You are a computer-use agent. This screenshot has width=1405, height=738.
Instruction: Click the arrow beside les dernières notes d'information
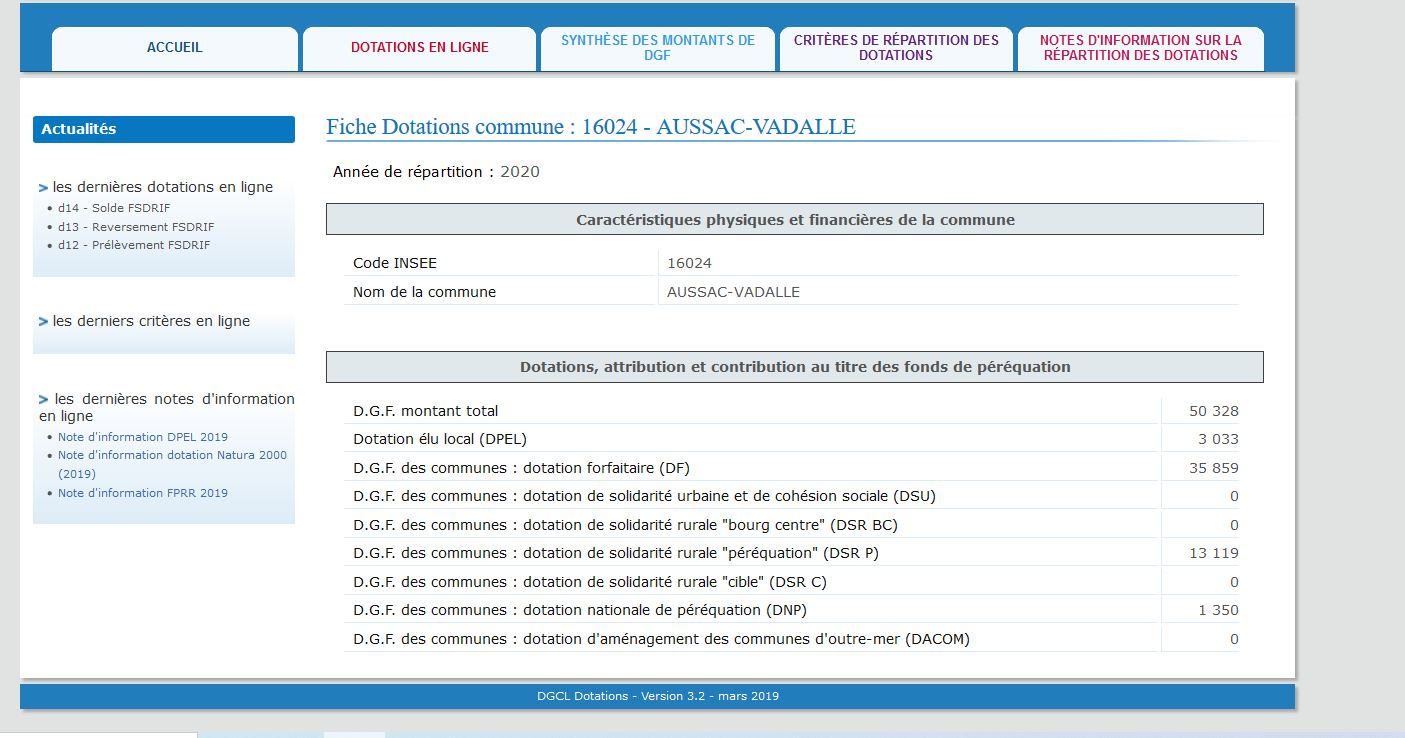(x=43, y=399)
